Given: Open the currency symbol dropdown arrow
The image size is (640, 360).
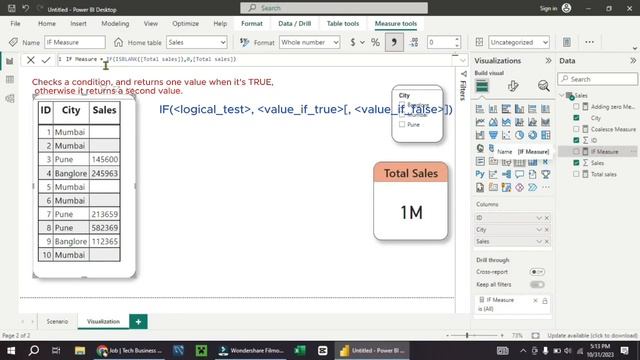Looking at the screenshot, I should click(362, 42).
